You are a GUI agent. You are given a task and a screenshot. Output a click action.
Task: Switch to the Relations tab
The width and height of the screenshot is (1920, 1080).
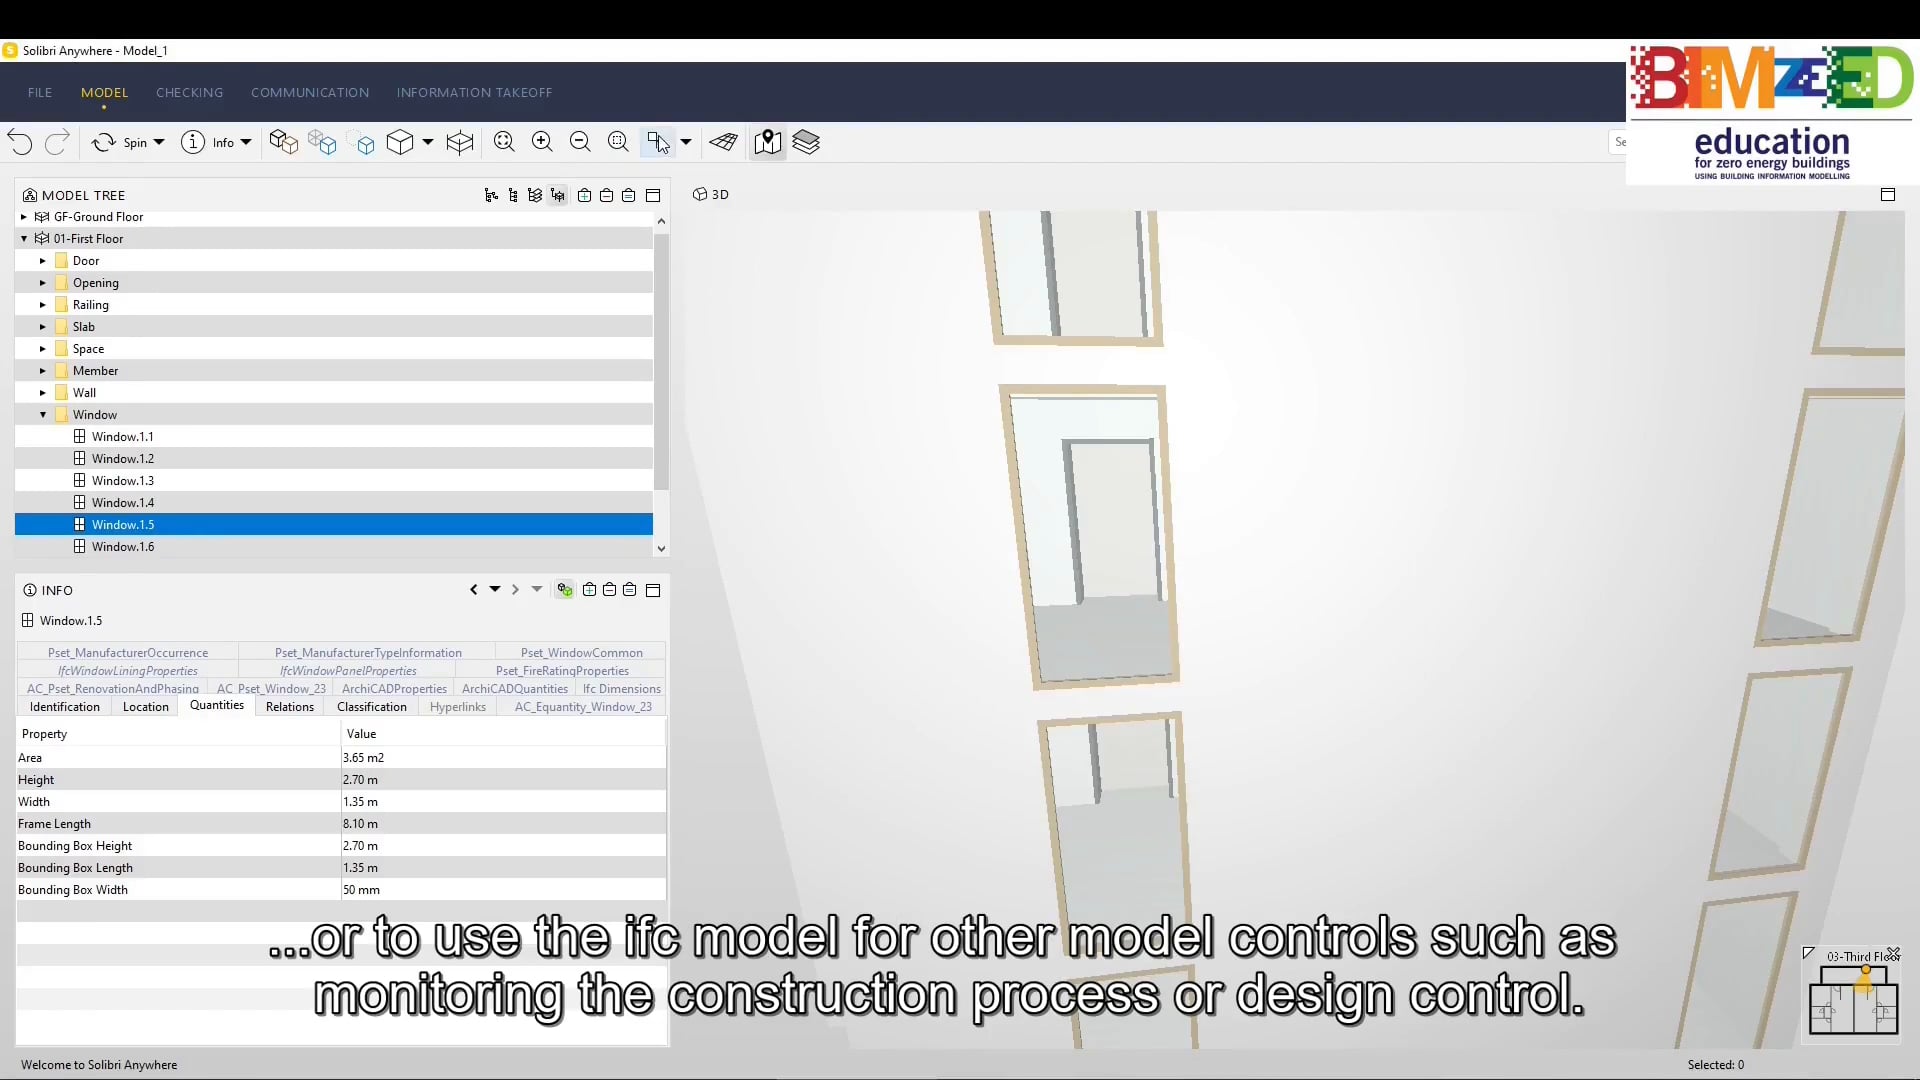pyautogui.click(x=290, y=707)
